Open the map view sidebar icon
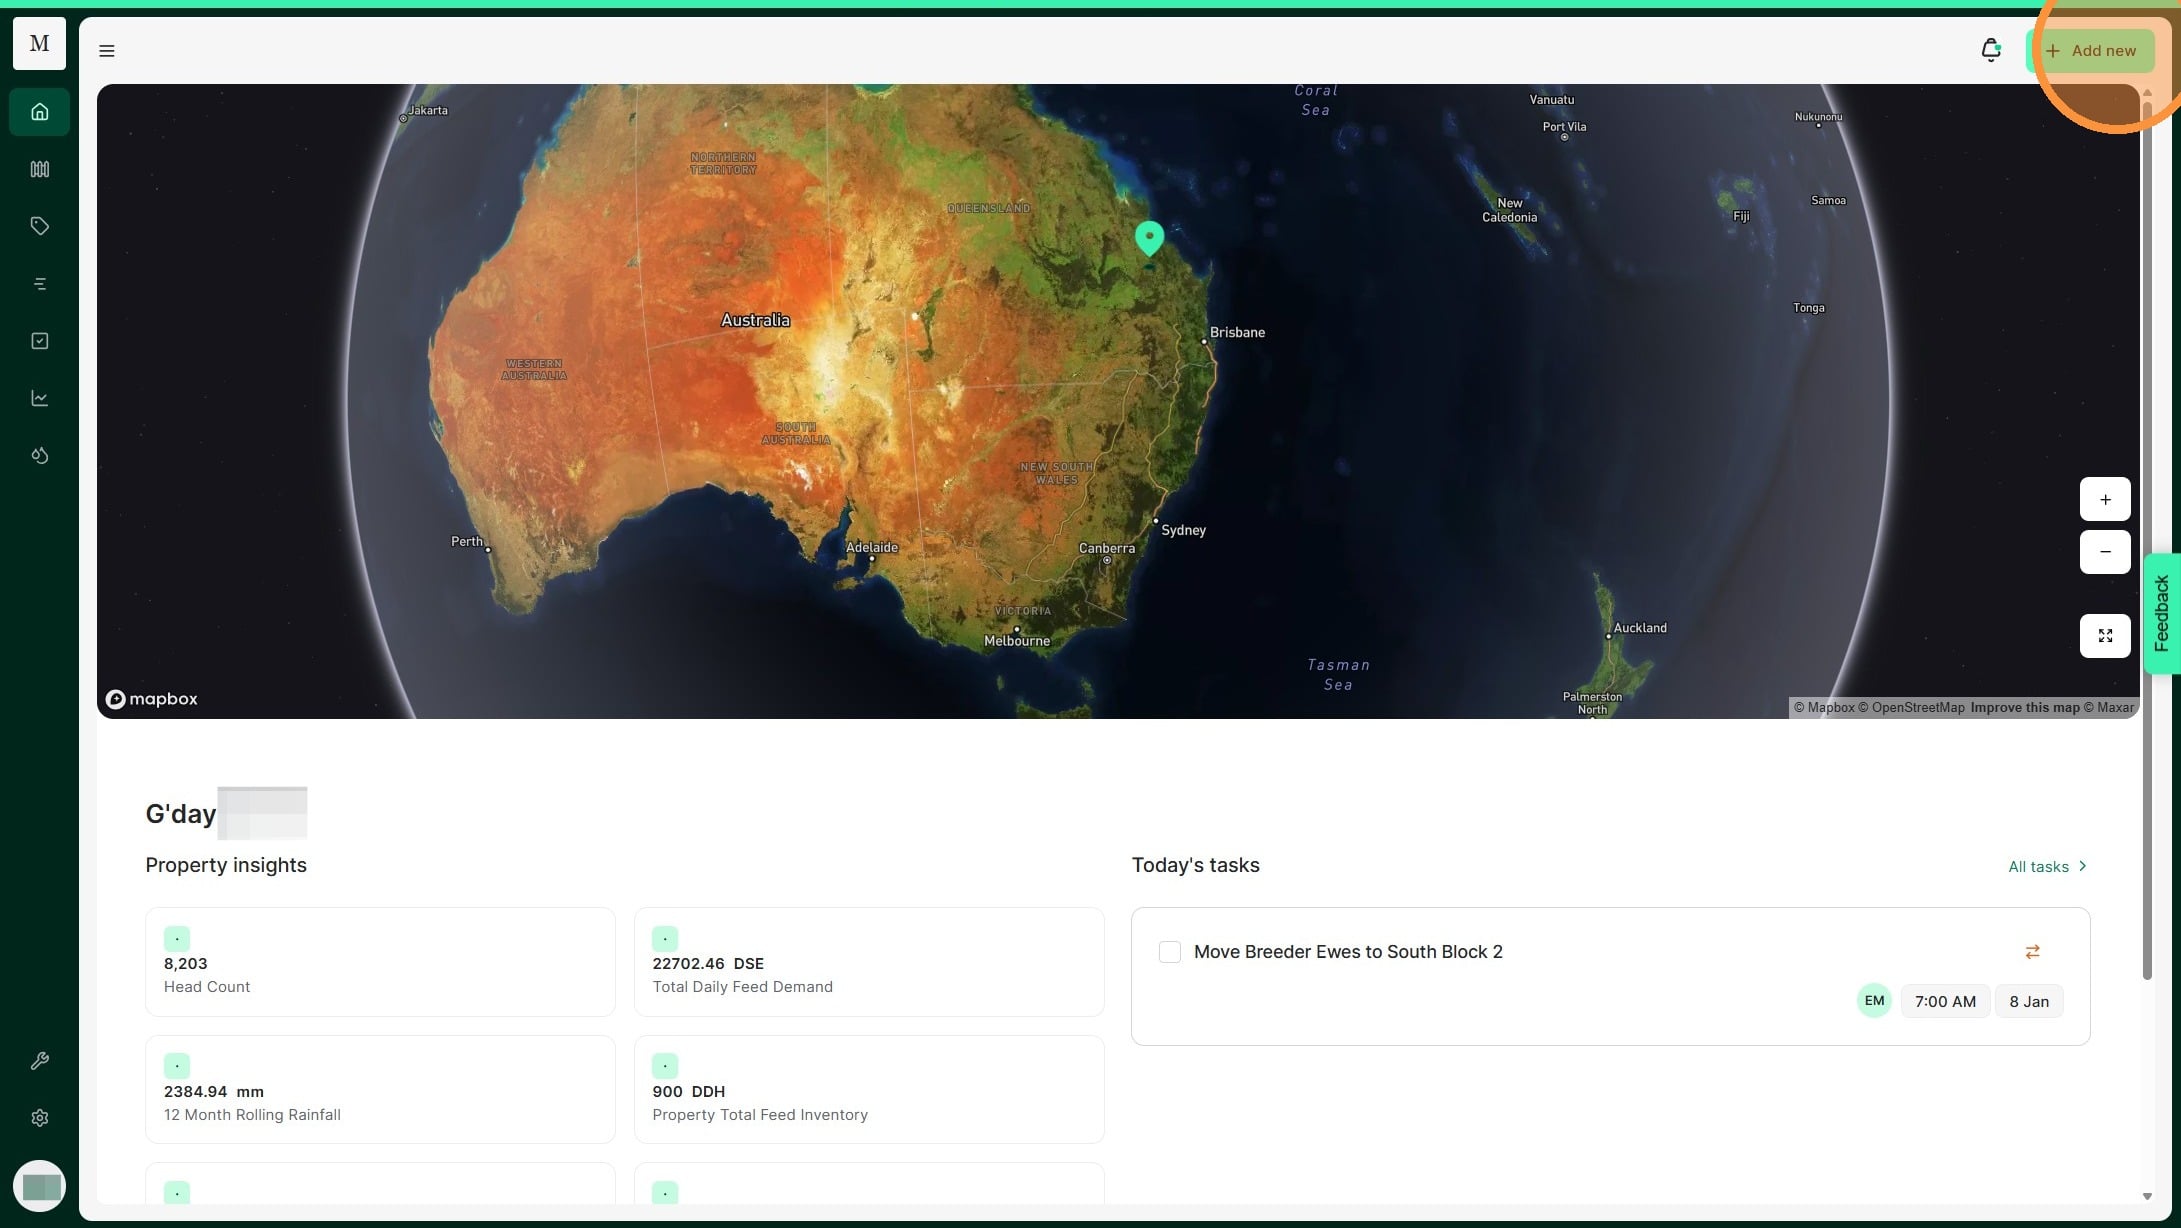Viewport: 2181px width, 1228px height. pos(39,169)
